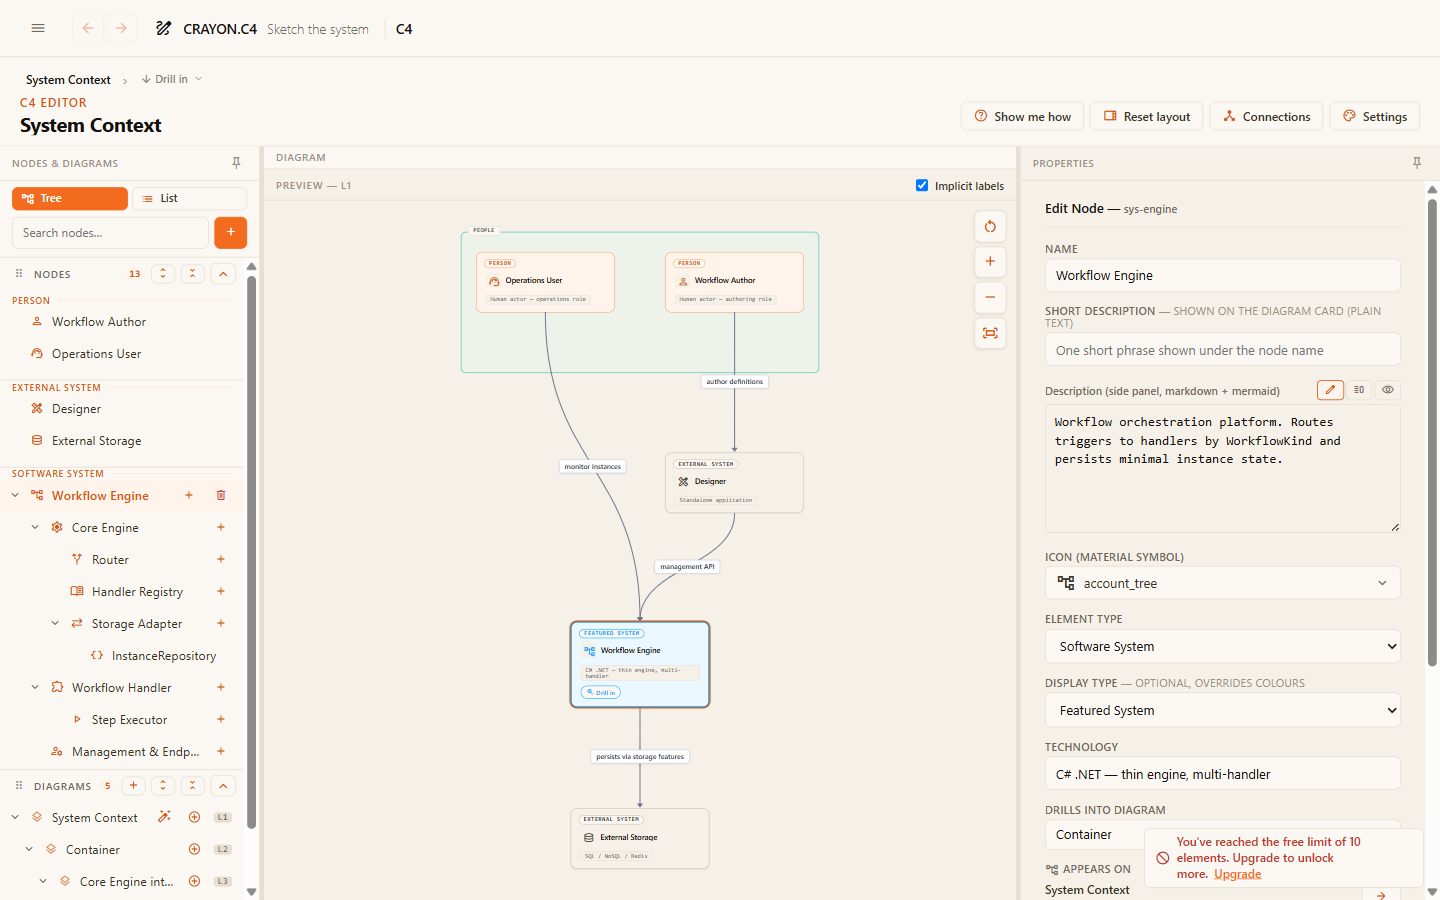Open the Connections panel
Screen dimensions: 1440x900
click(x=1266, y=116)
